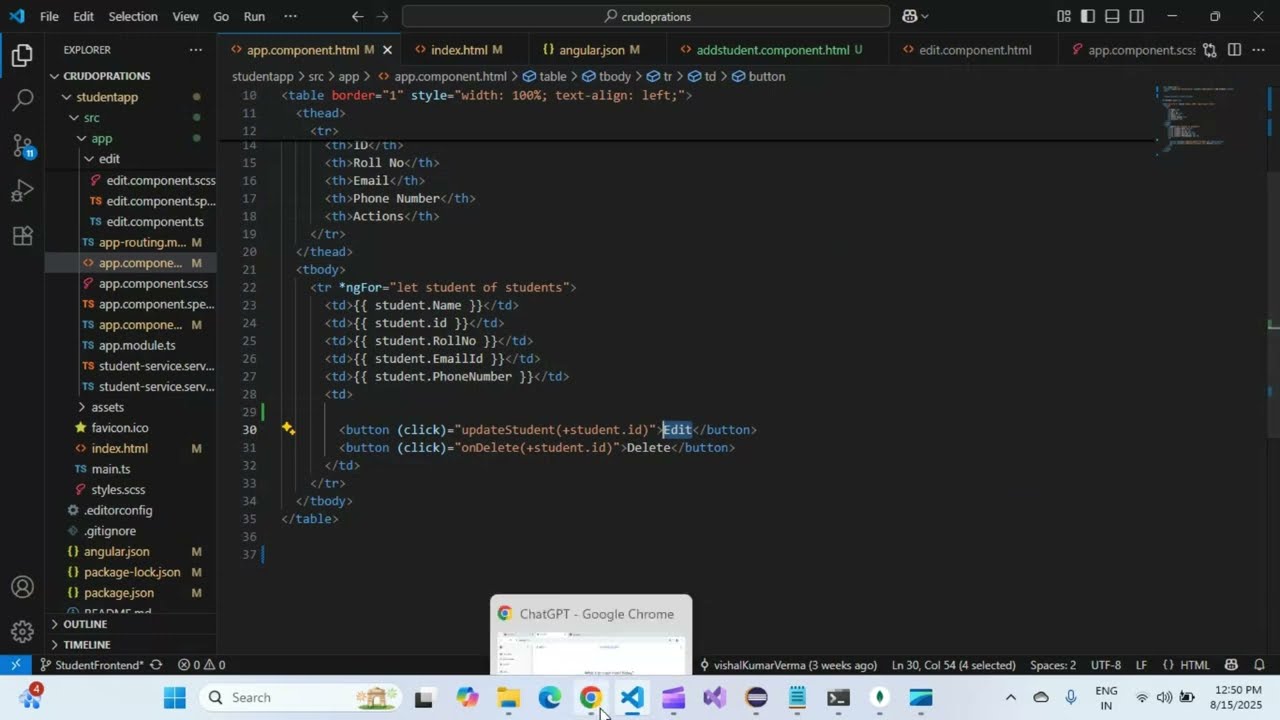The width and height of the screenshot is (1280, 720).
Task: Switch to the edit.component.html tab
Action: click(975, 50)
